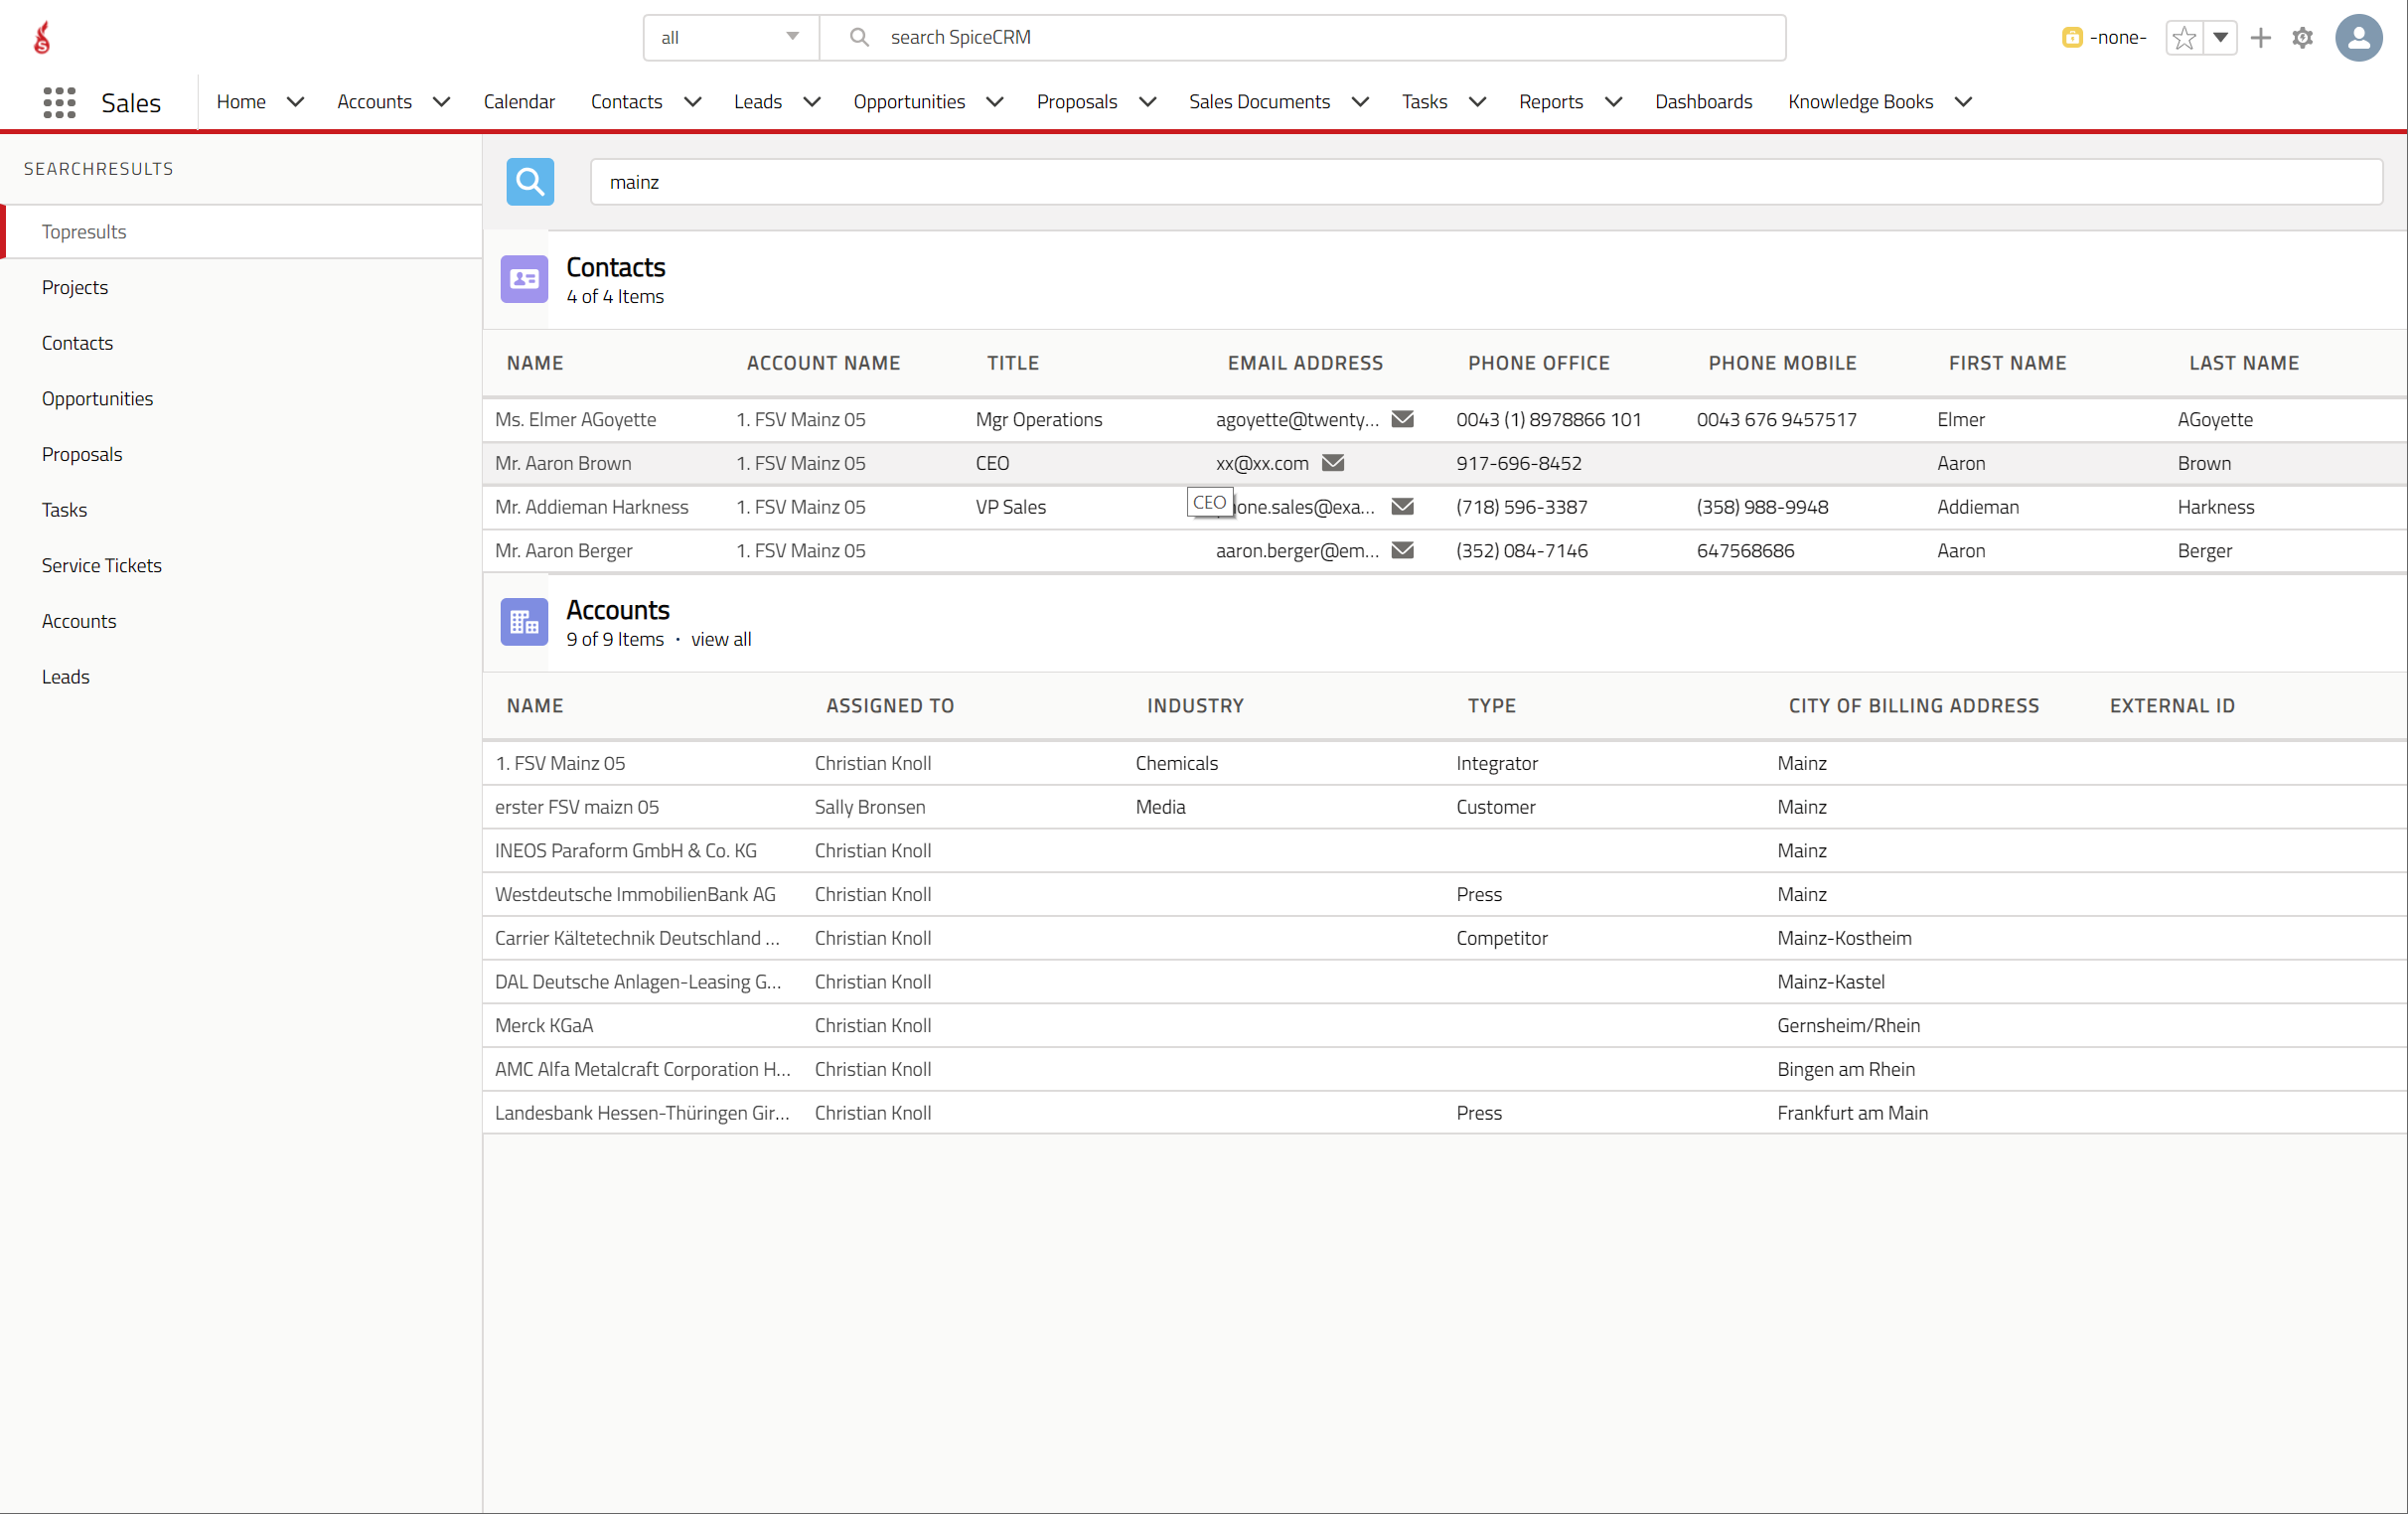Viewport: 2408px width, 1514px height.
Task: Open the Knowledge Books tab
Action: point(1860,102)
